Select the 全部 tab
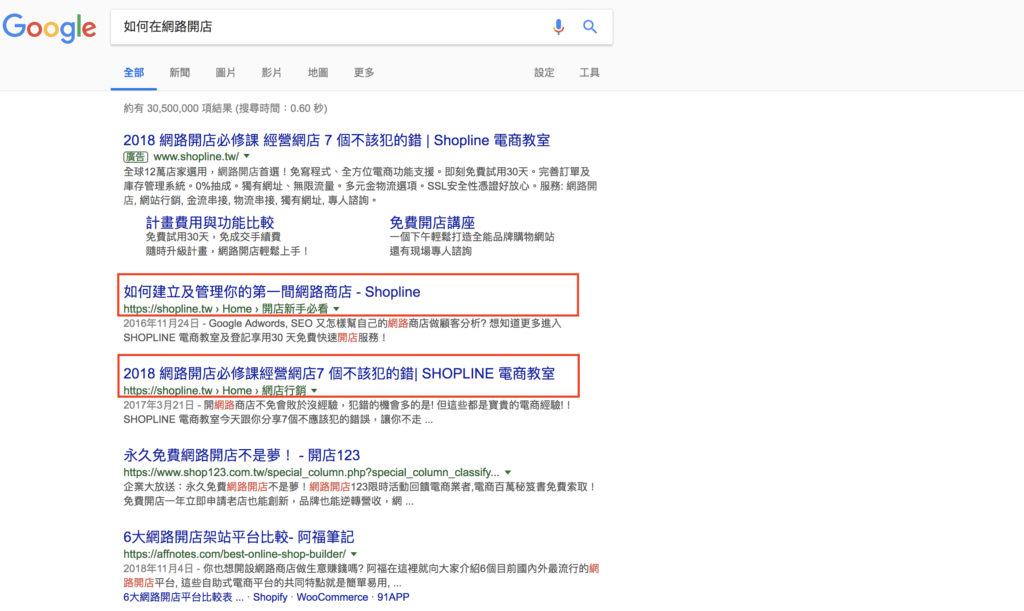 pos(134,72)
